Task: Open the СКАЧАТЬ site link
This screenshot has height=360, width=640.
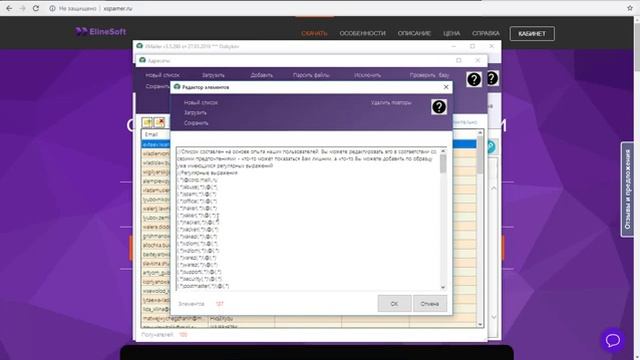Action: tap(314, 33)
